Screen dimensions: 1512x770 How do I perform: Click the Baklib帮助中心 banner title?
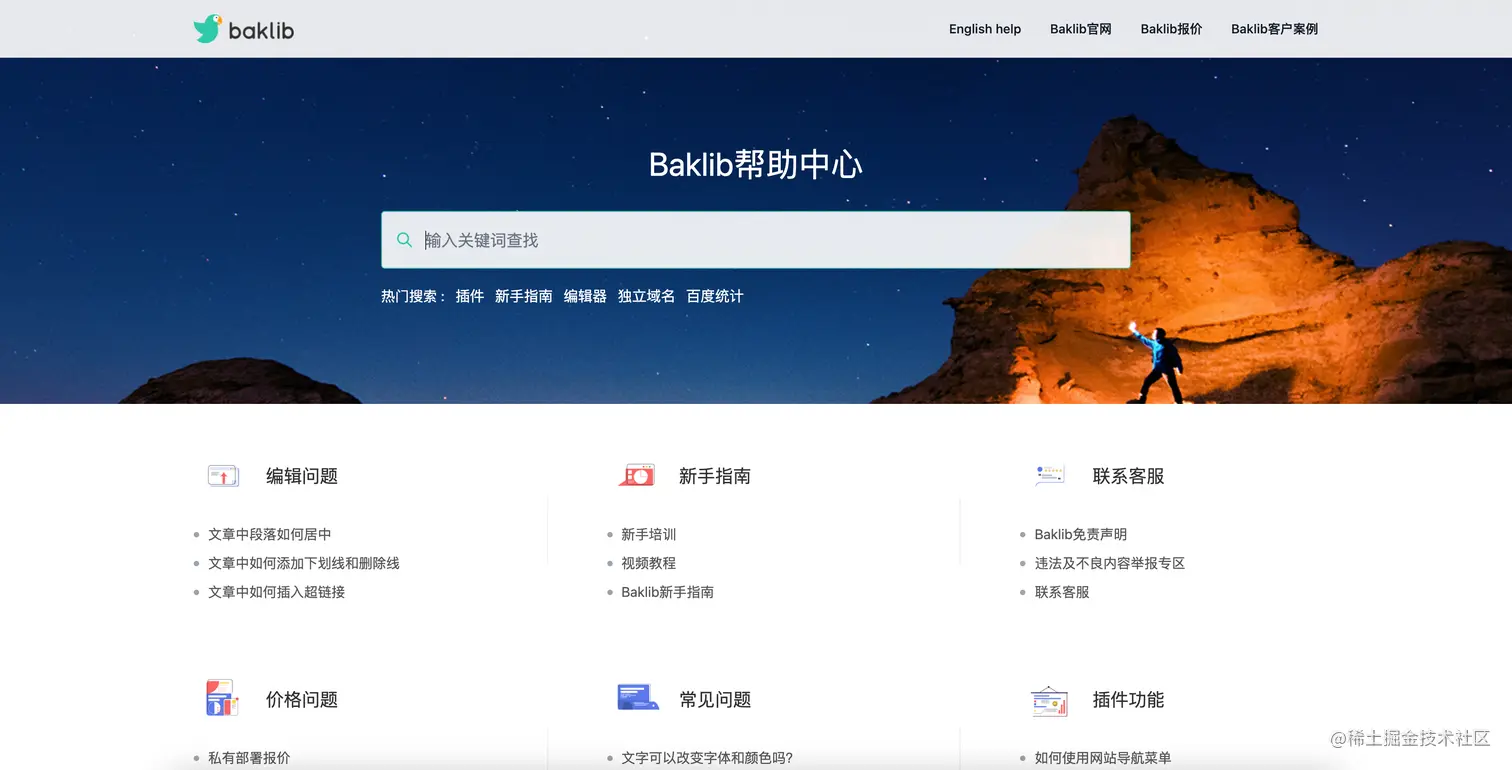pyautogui.click(x=756, y=164)
